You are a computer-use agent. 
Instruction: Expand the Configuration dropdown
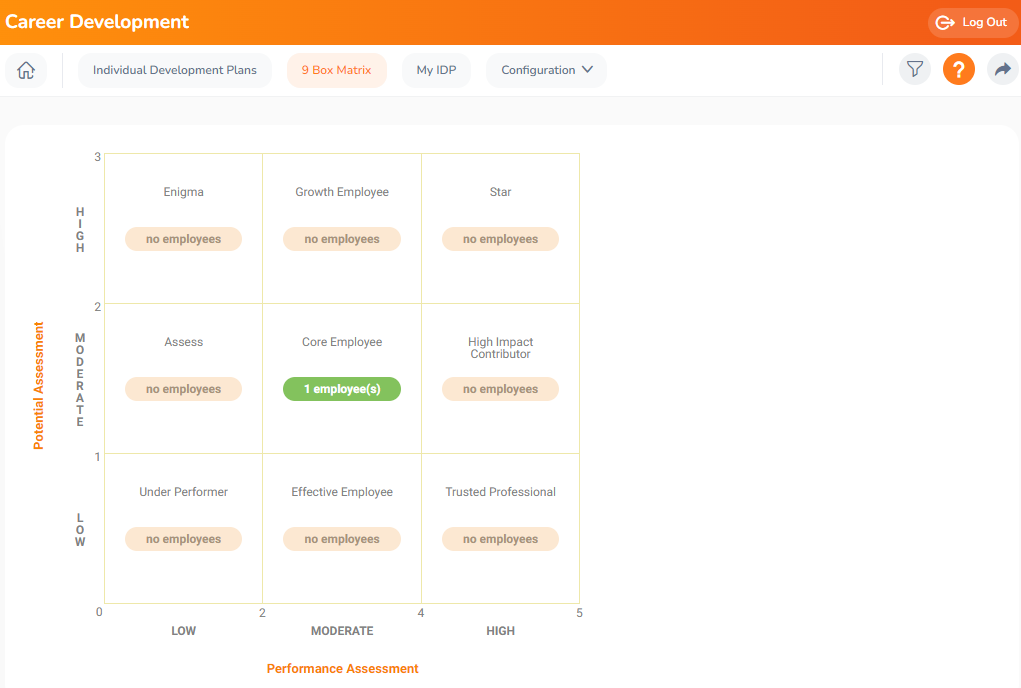pyautogui.click(x=546, y=70)
